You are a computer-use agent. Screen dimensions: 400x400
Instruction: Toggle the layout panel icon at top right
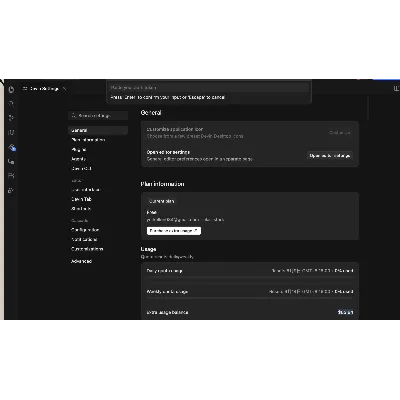point(396,89)
